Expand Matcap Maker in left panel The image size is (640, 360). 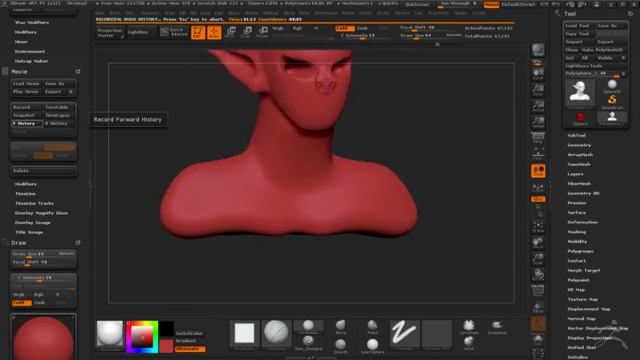31,61
